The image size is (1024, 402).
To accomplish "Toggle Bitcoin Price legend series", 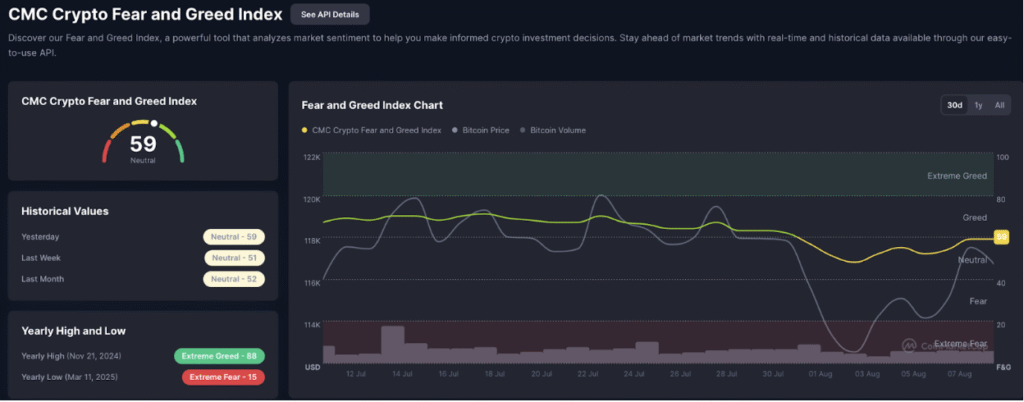I will [x=480, y=130].
